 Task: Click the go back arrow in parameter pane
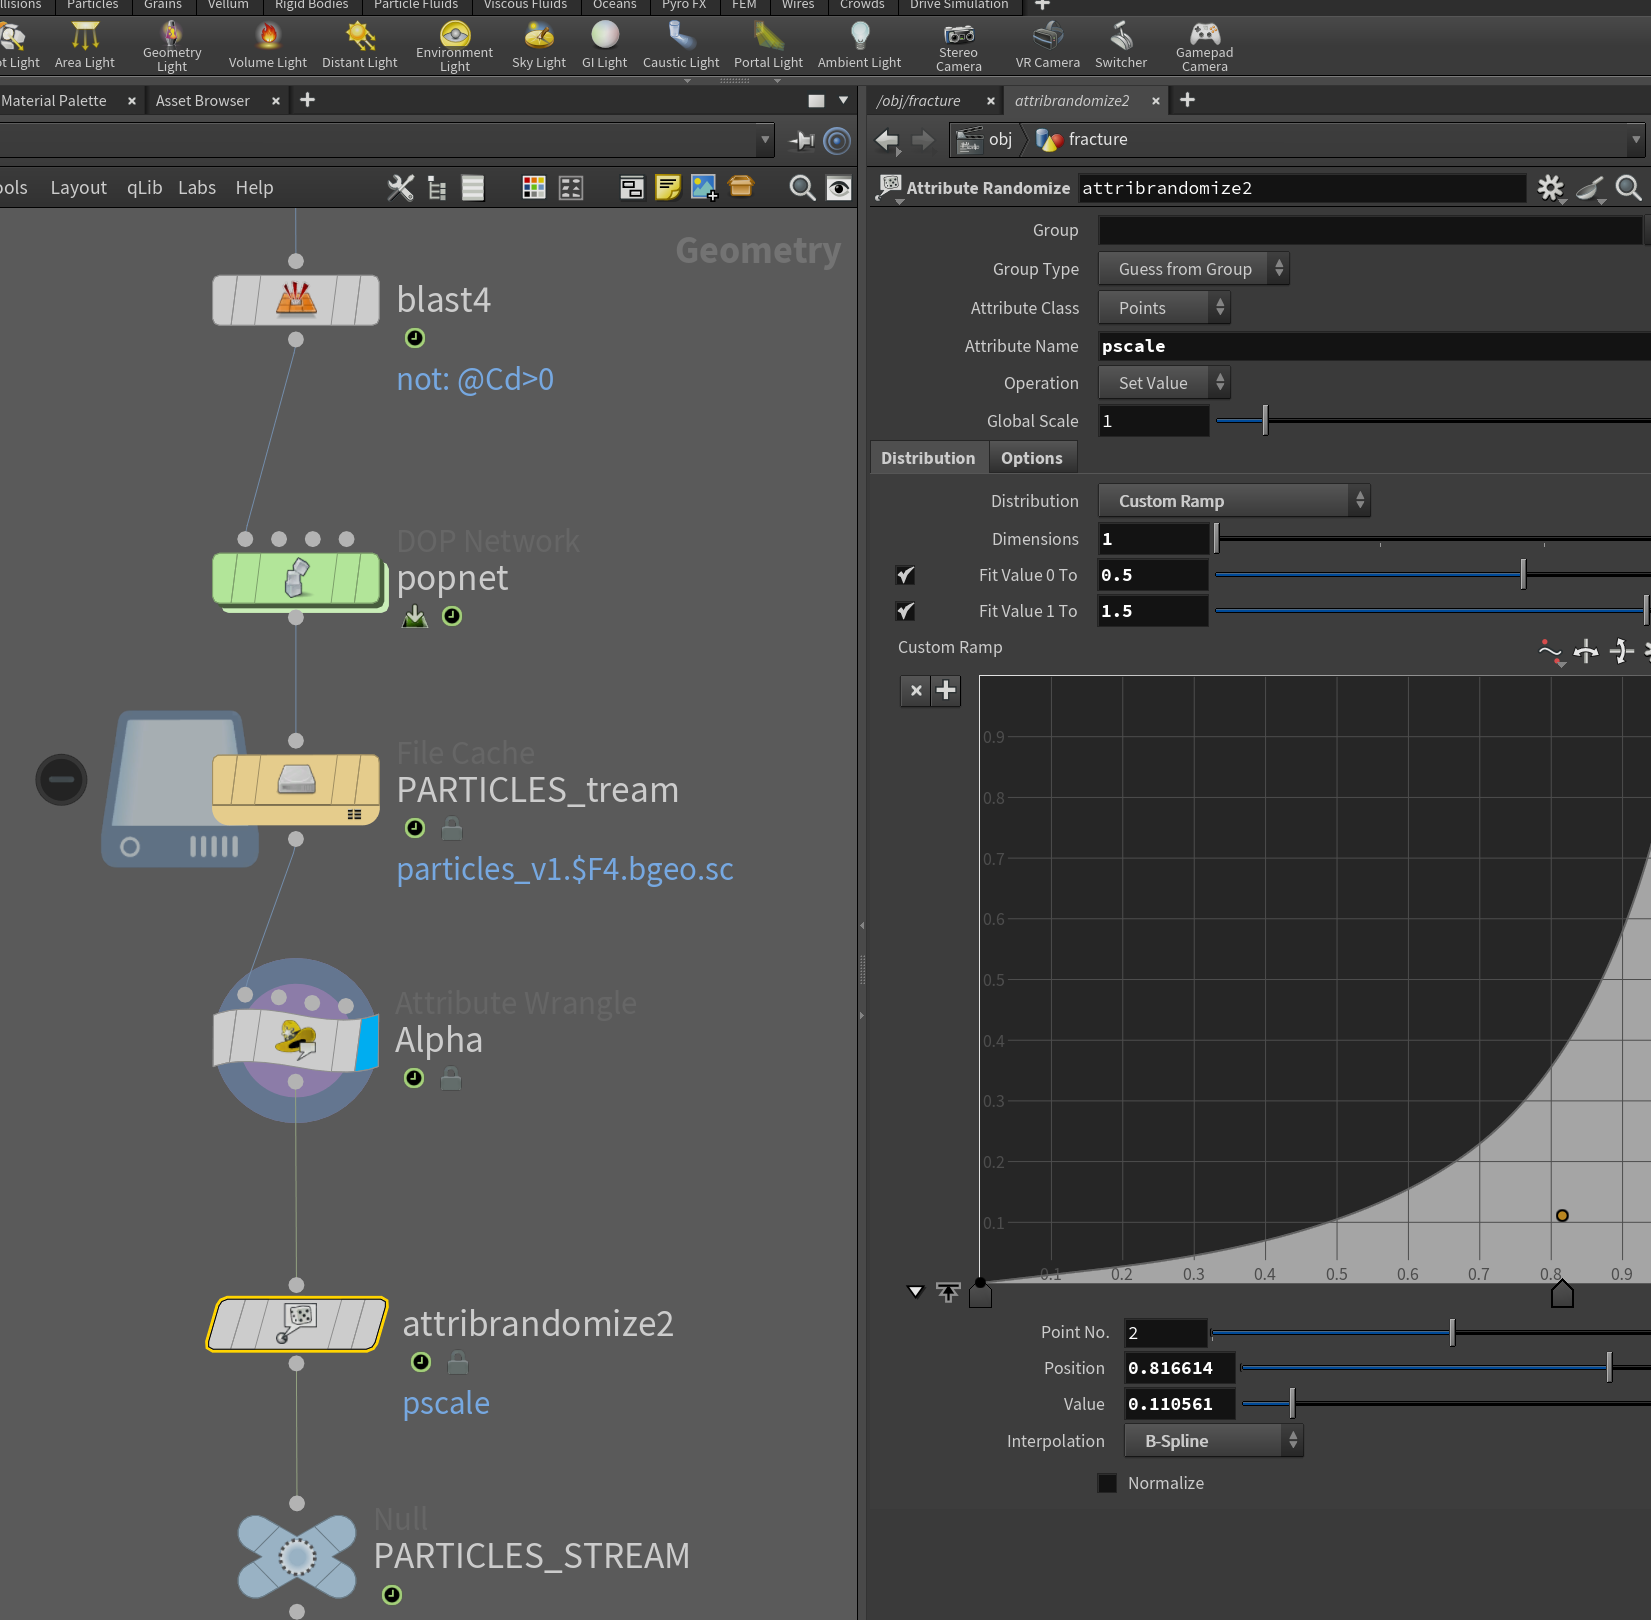[887, 140]
